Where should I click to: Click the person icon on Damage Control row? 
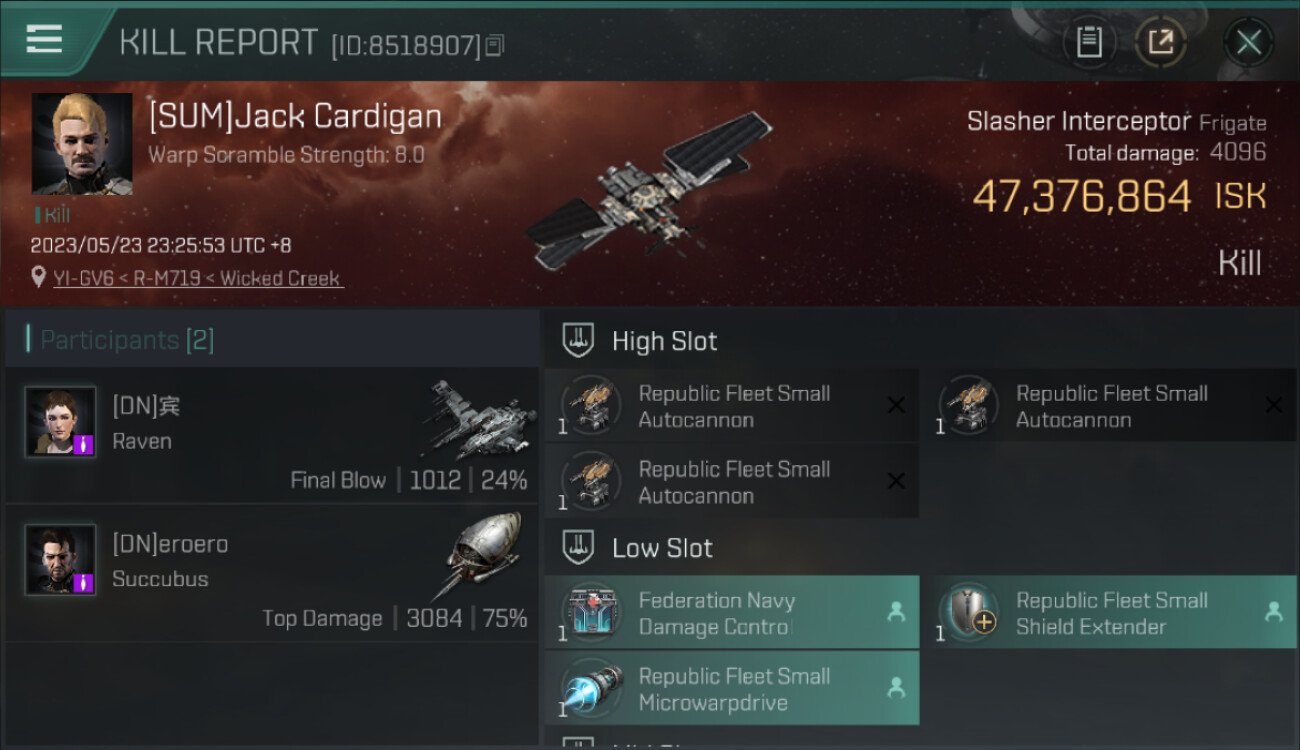coord(896,612)
